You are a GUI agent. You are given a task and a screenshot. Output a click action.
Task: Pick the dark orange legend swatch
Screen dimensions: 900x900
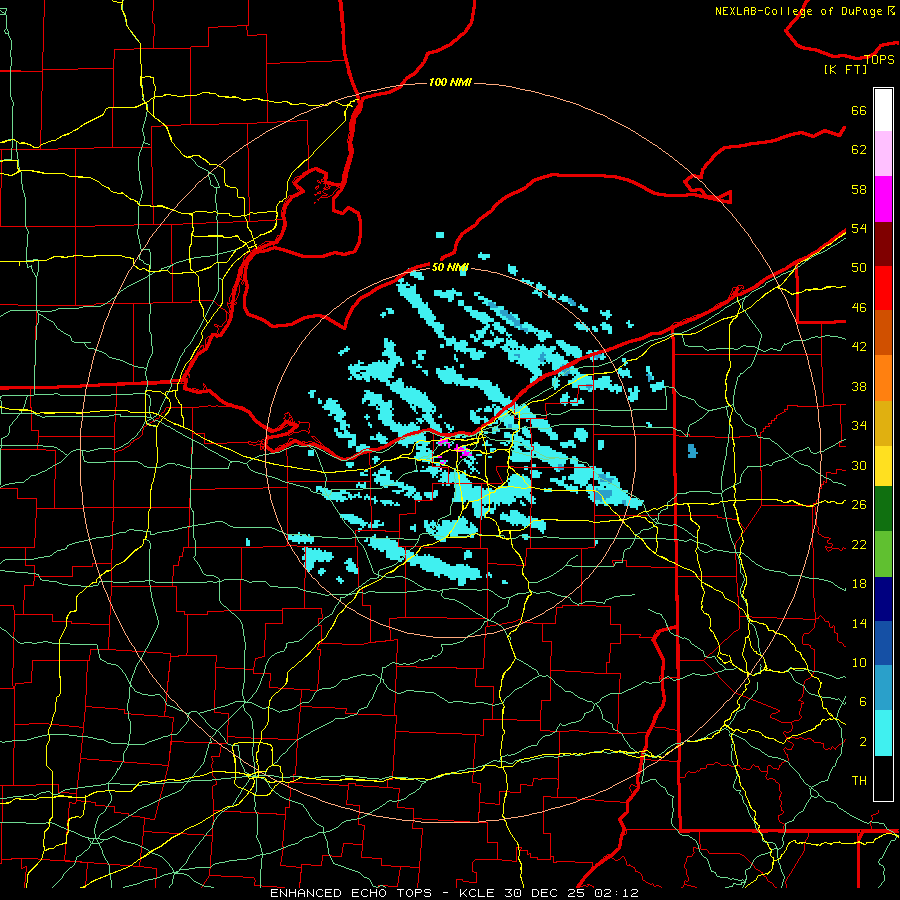tap(883, 333)
